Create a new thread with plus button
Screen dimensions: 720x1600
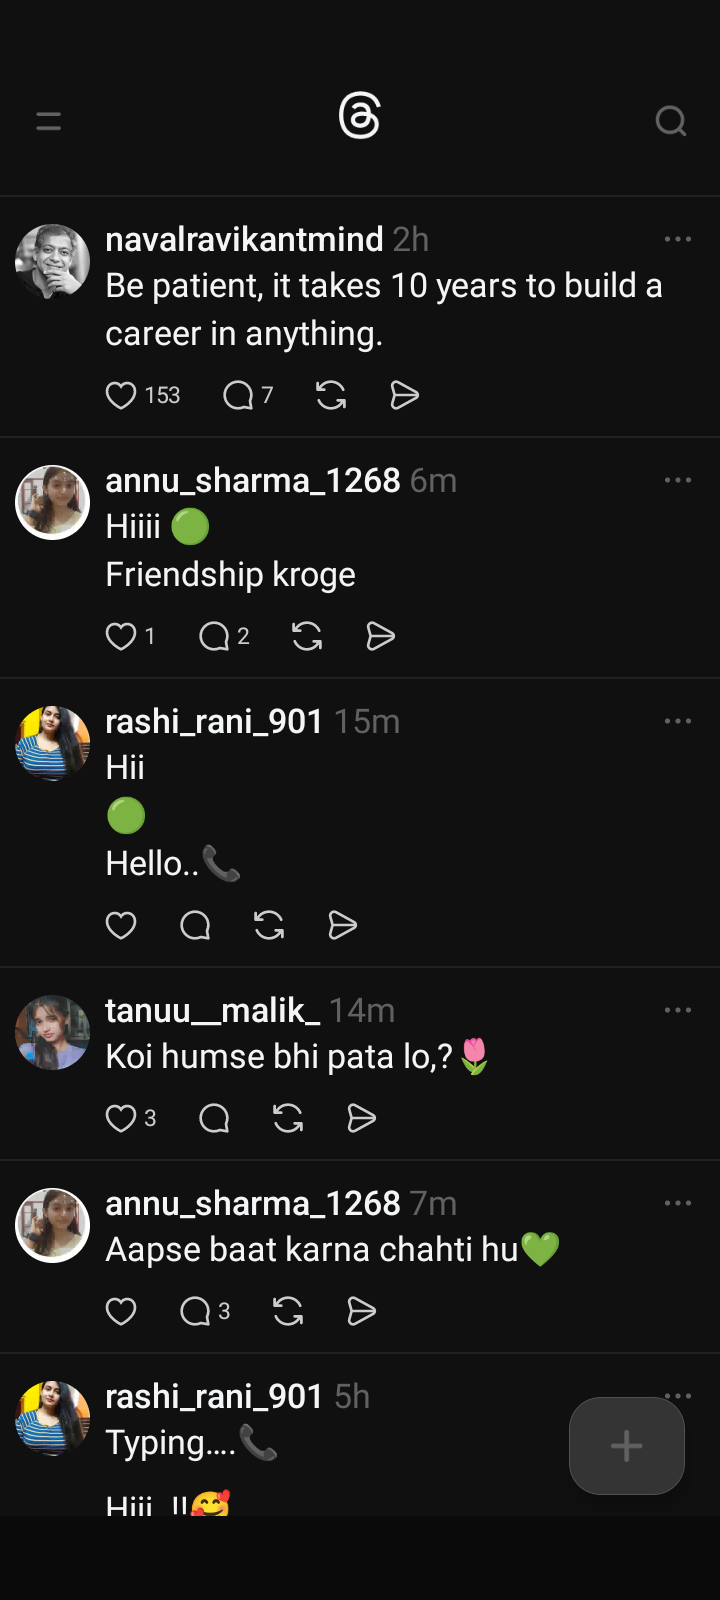(x=626, y=1446)
